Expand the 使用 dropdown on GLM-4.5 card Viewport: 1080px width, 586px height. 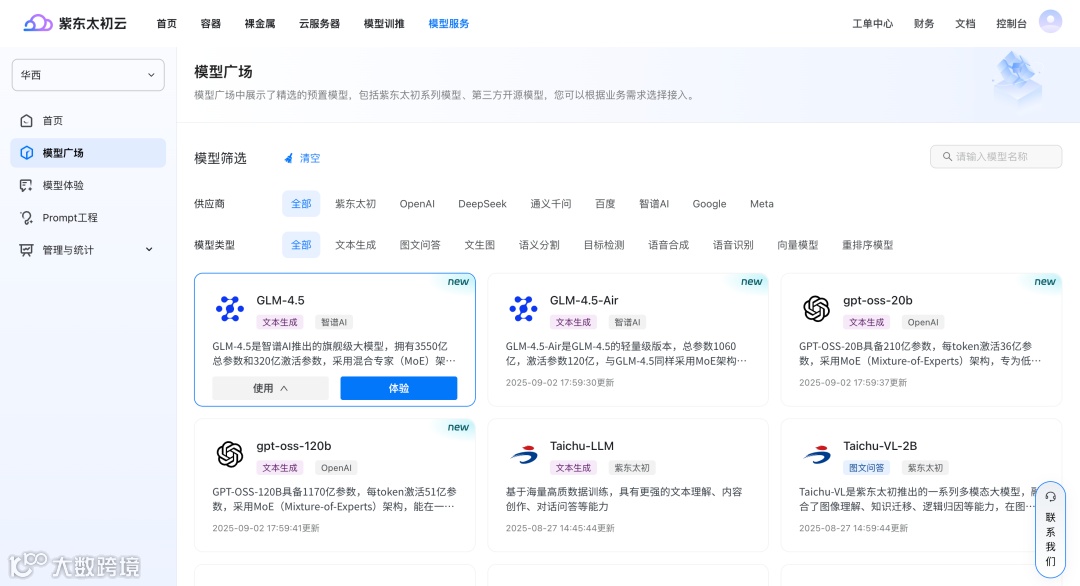(270, 388)
